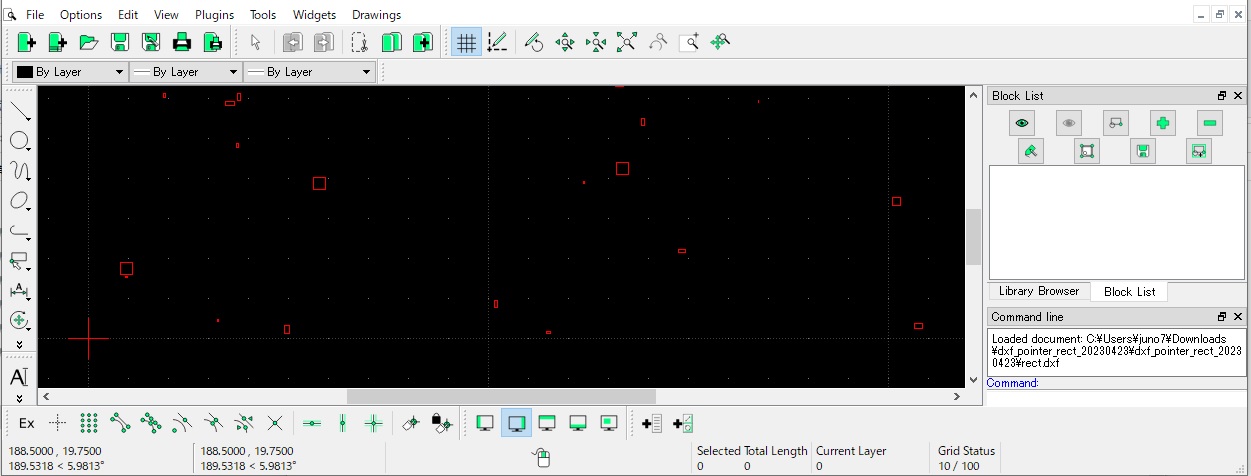Click the Save drawing icon

click(120, 42)
